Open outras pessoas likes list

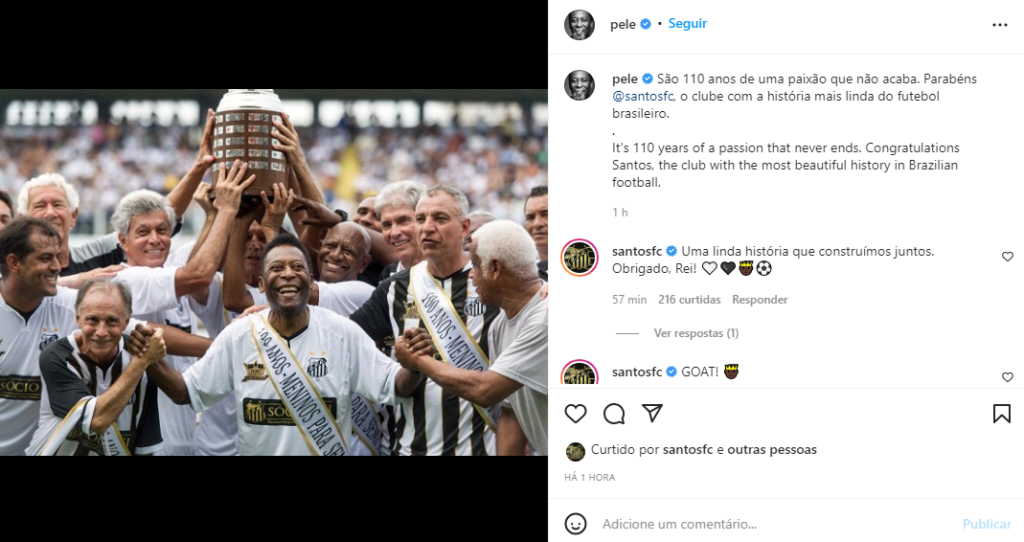pyautogui.click(x=772, y=450)
